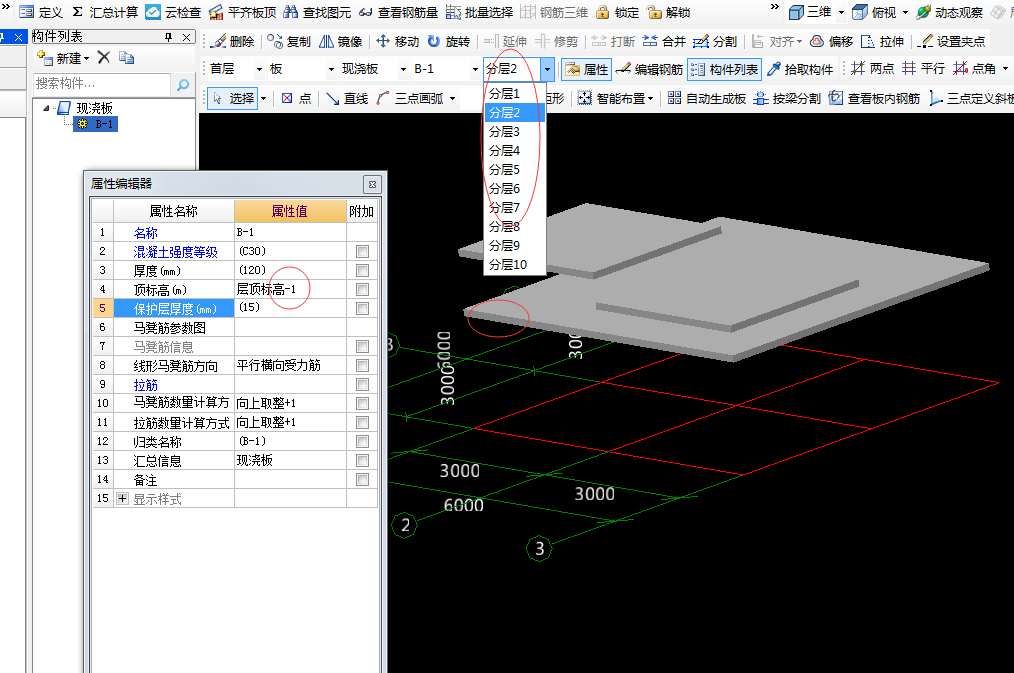Click the 合并 merge tool

(x=663, y=41)
